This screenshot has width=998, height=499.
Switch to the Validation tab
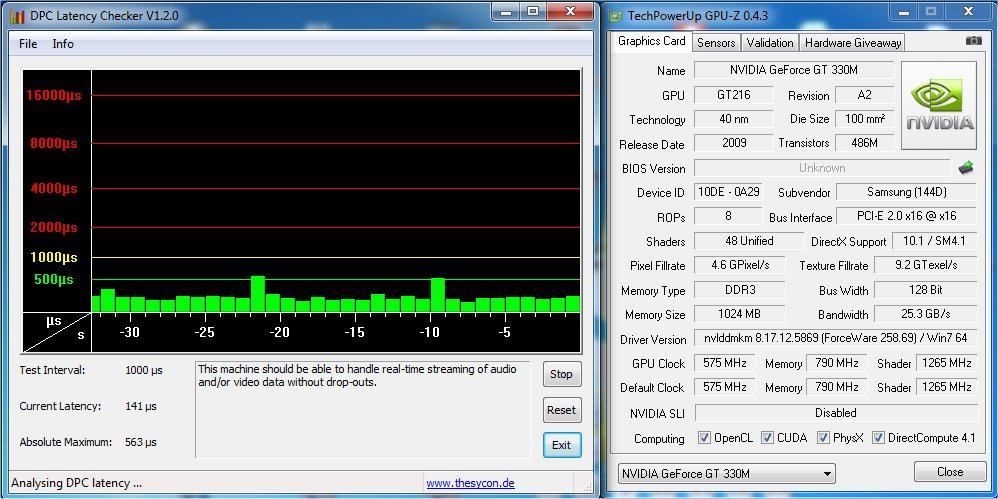tap(770, 43)
